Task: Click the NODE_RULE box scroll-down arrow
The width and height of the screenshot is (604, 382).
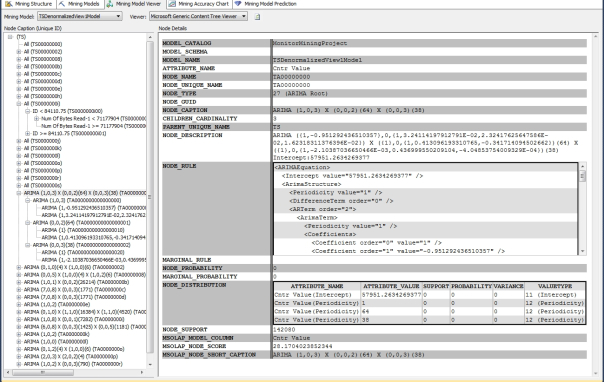Action: point(582,251)
